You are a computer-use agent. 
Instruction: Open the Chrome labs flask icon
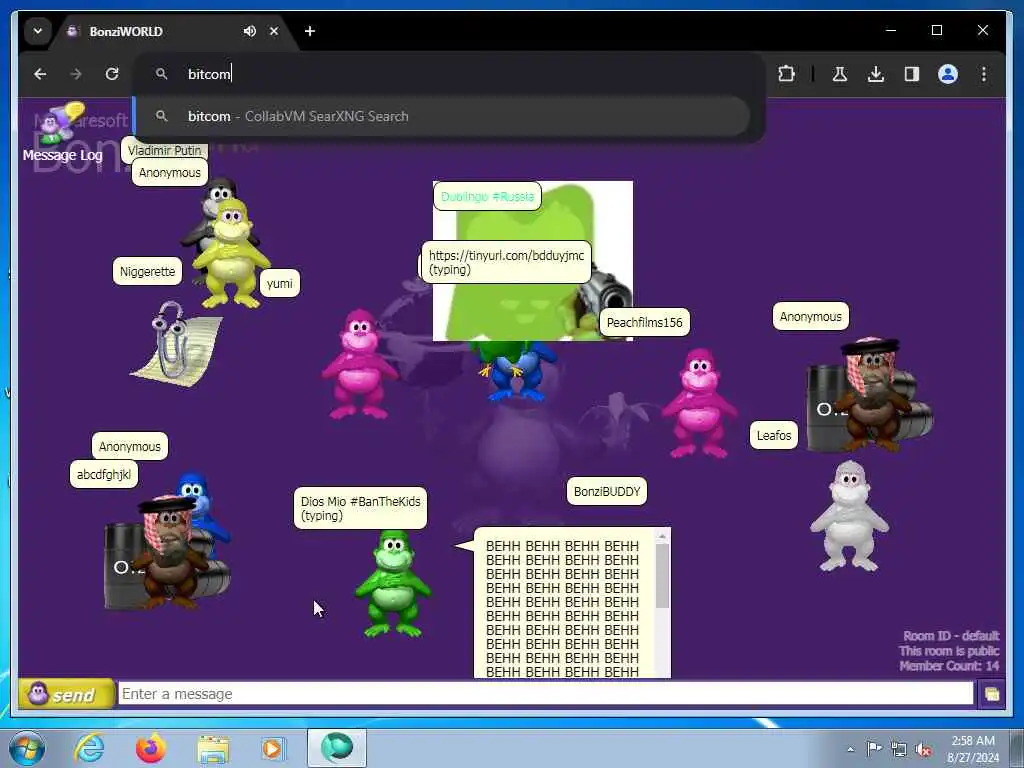tap(840, 74)
